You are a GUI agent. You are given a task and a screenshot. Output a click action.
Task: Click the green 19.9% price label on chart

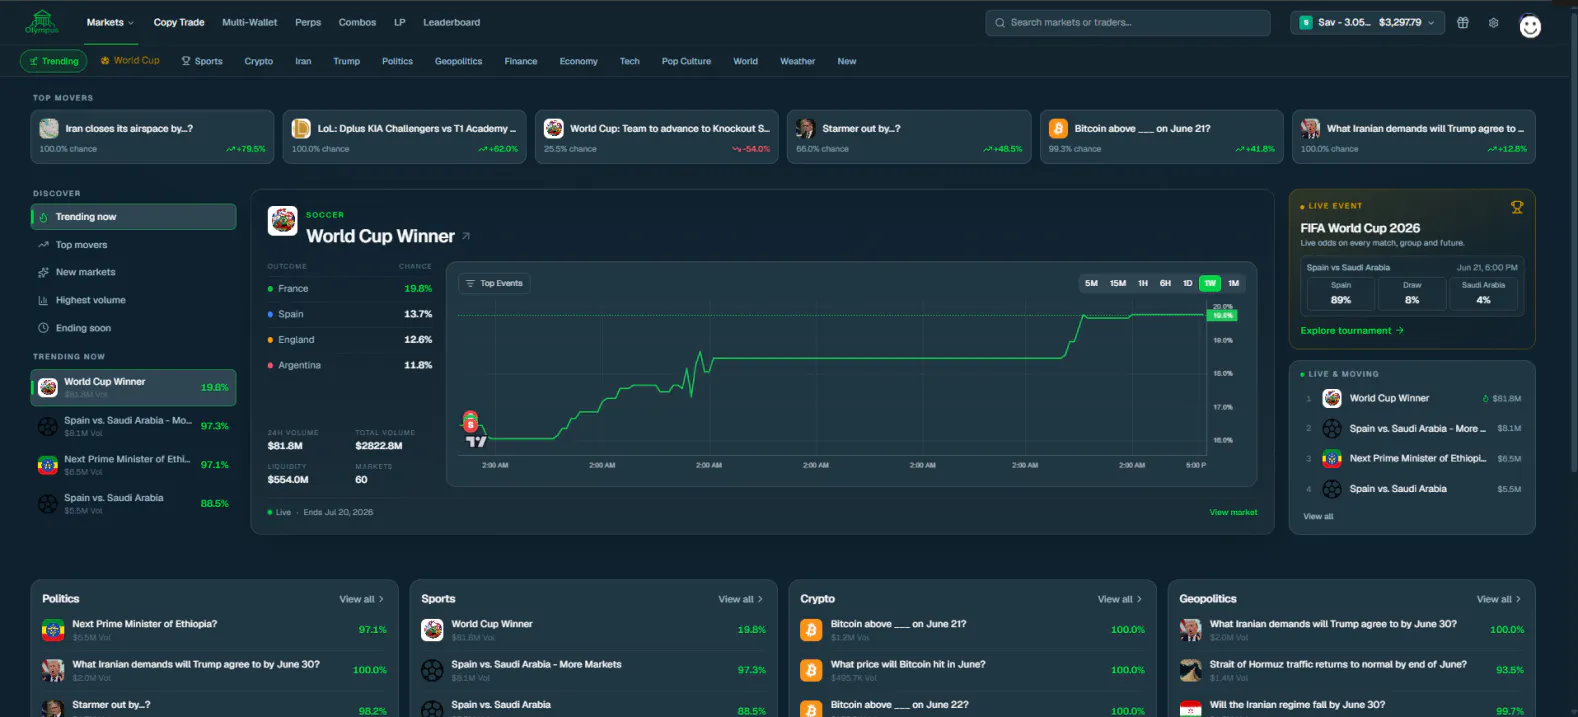pos(1223,315)
